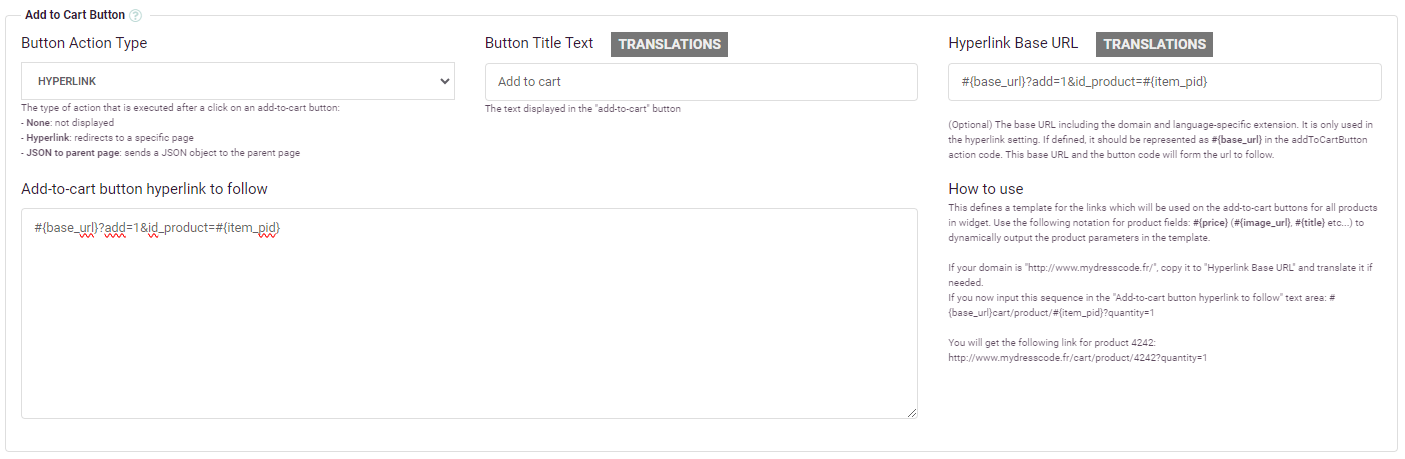1405x459 pixels.
Task: Click the chevron arrow on the HYPERLINK select
Action: [x=445, y=81]
